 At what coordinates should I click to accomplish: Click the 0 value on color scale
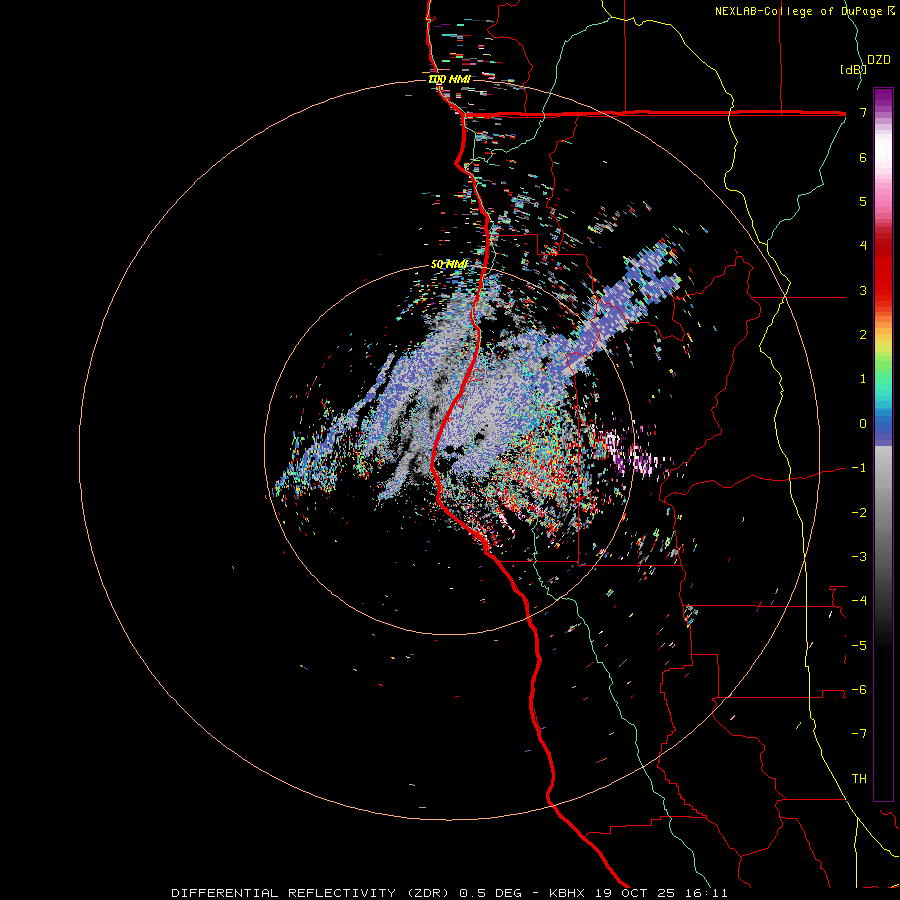pyautogui.click(x=863, y=424)
